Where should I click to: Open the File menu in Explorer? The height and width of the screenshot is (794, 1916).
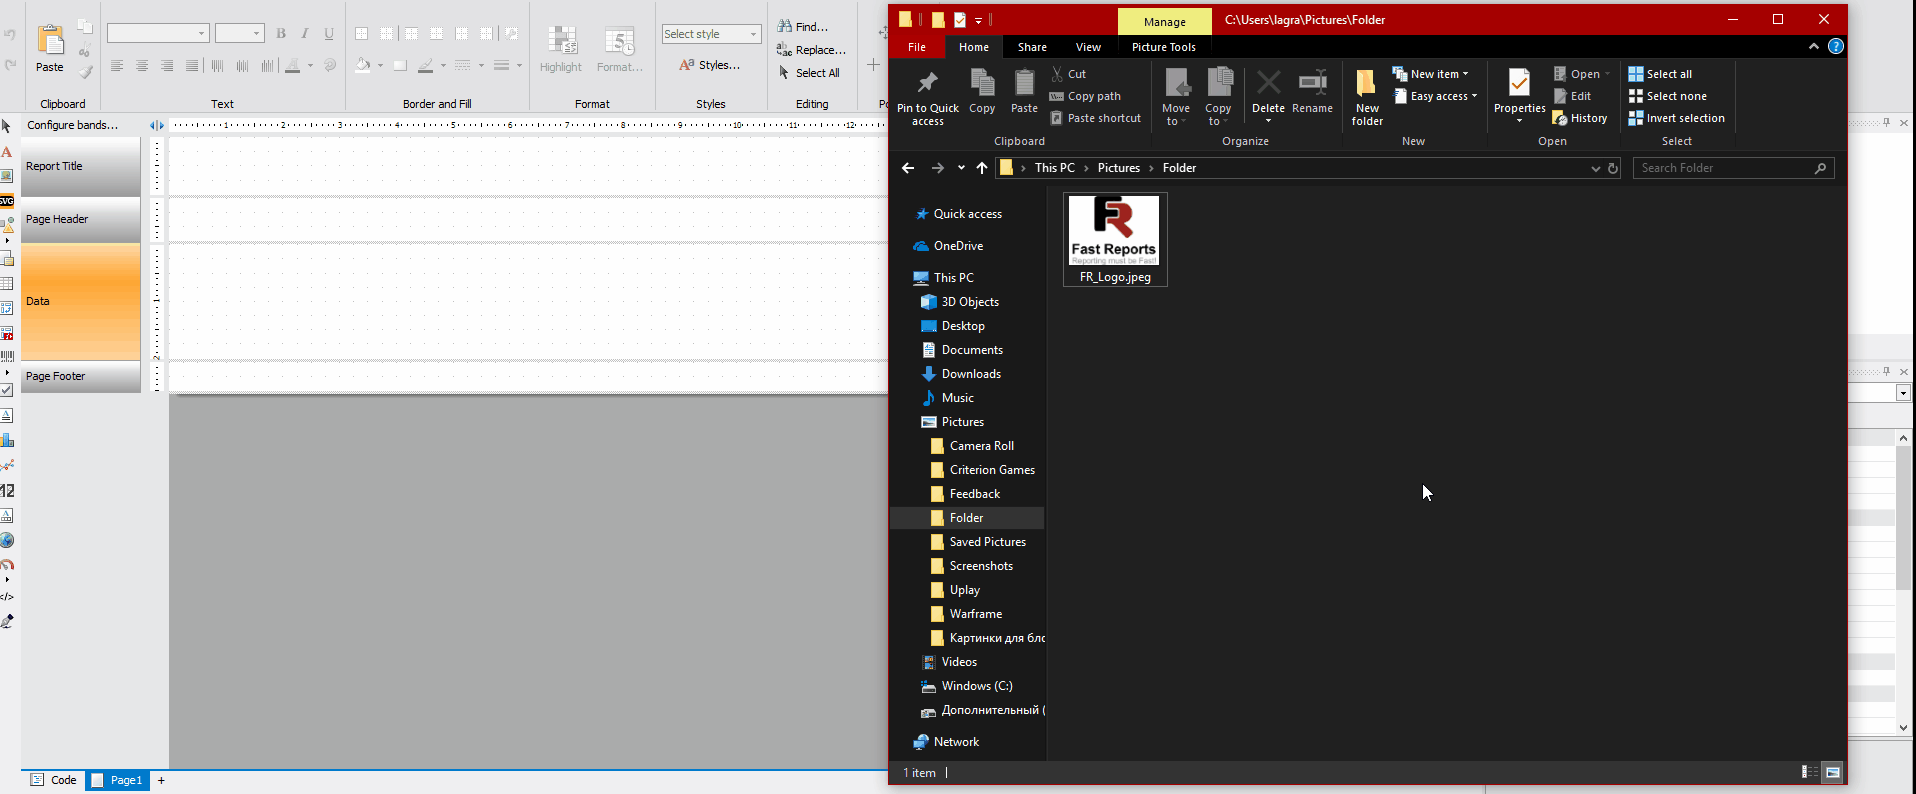(x=917, y=47)
